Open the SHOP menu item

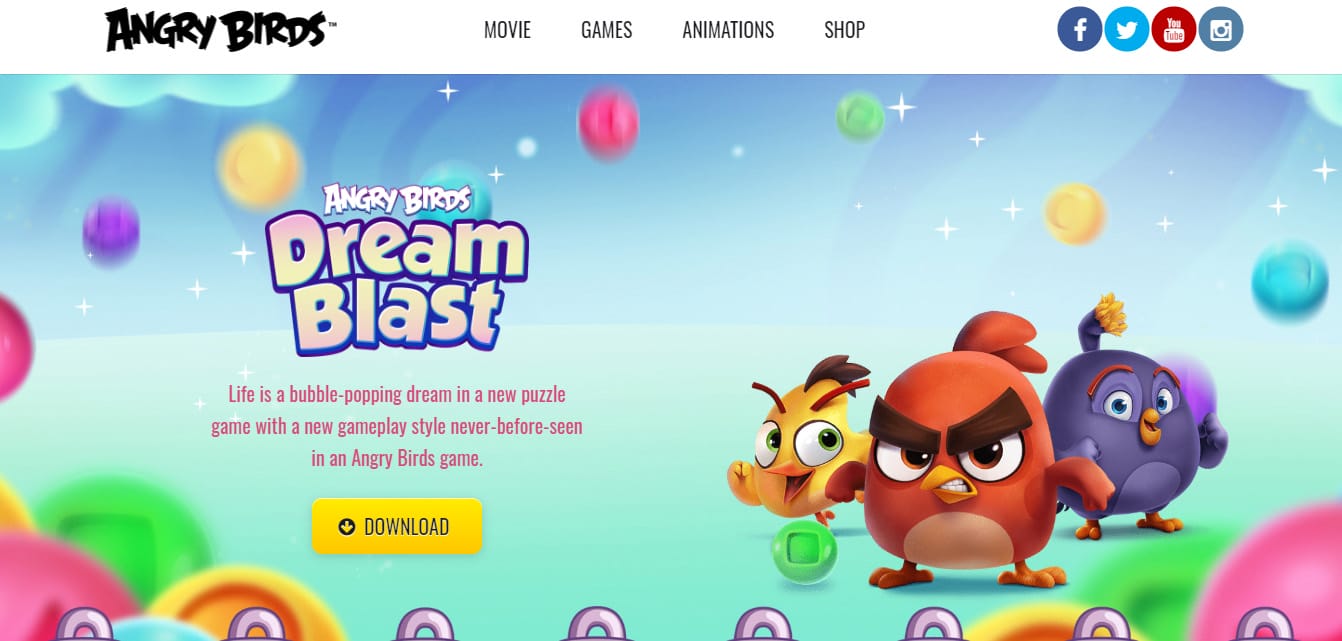point(844,30)
